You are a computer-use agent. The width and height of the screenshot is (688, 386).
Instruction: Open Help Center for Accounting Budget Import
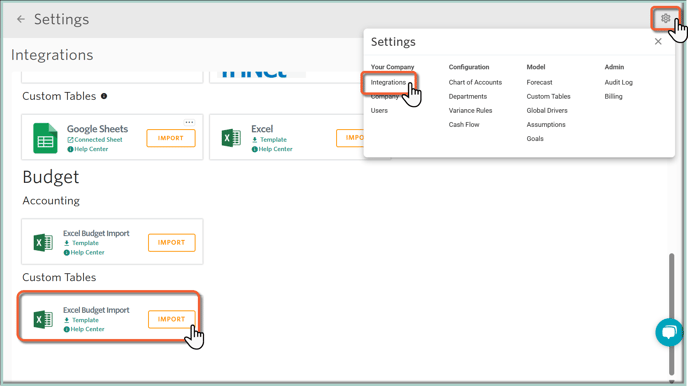click(84, 252)
